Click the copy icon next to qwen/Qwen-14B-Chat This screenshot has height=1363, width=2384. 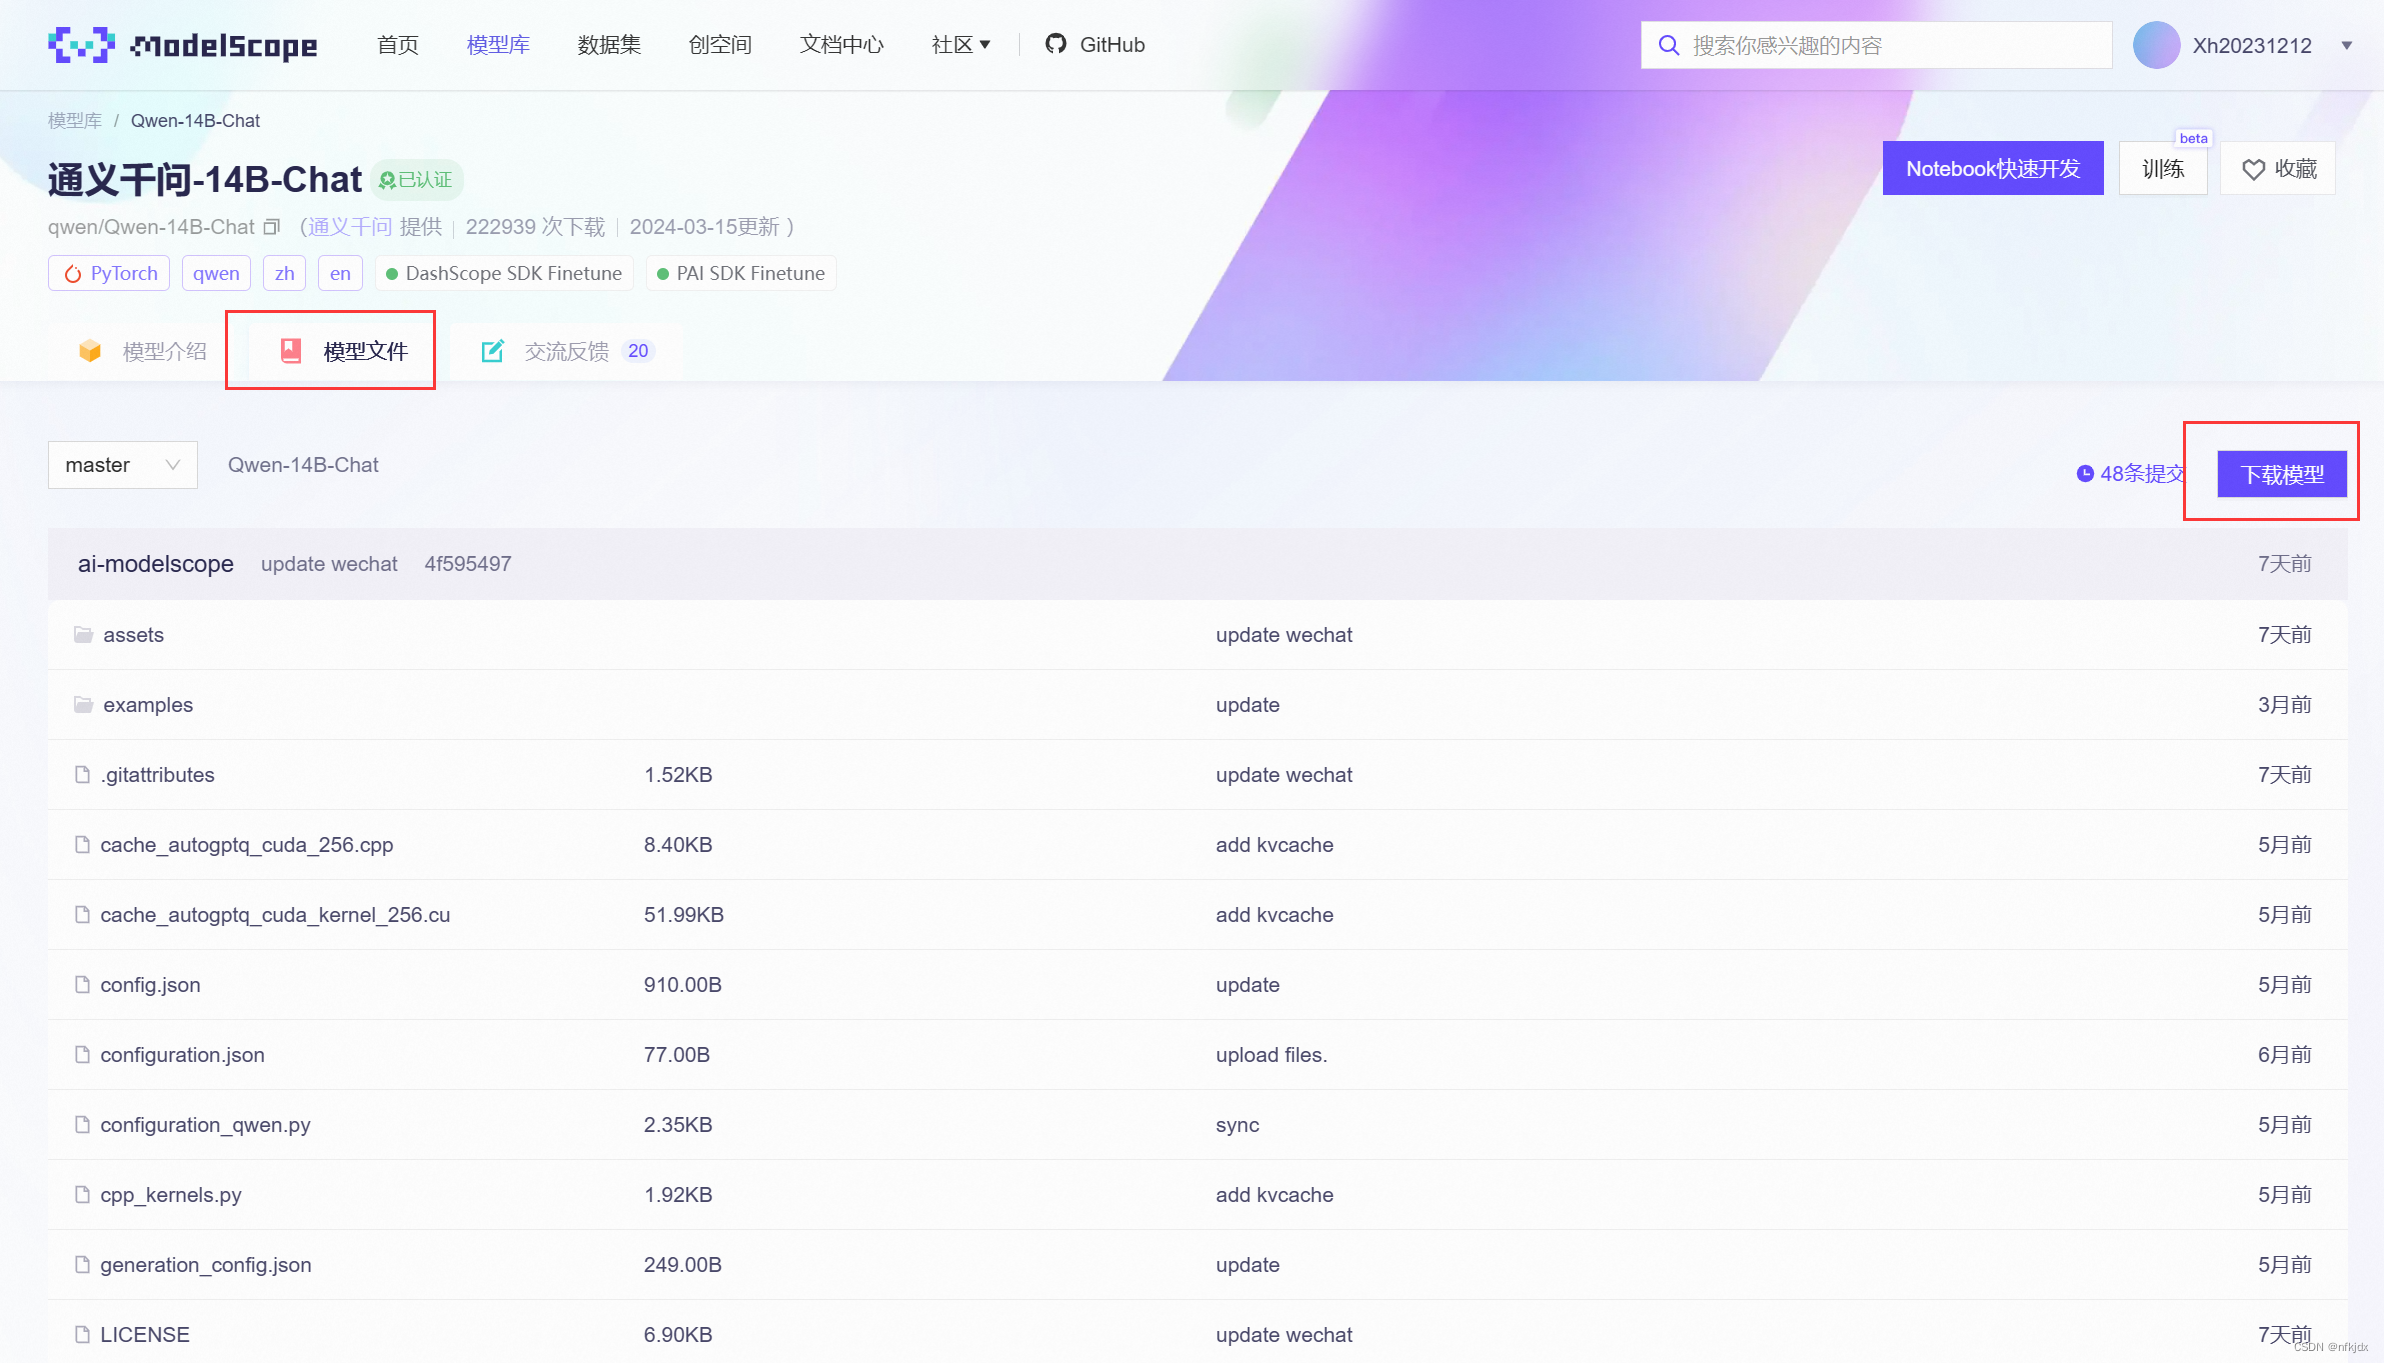click(x=271, y=227)
